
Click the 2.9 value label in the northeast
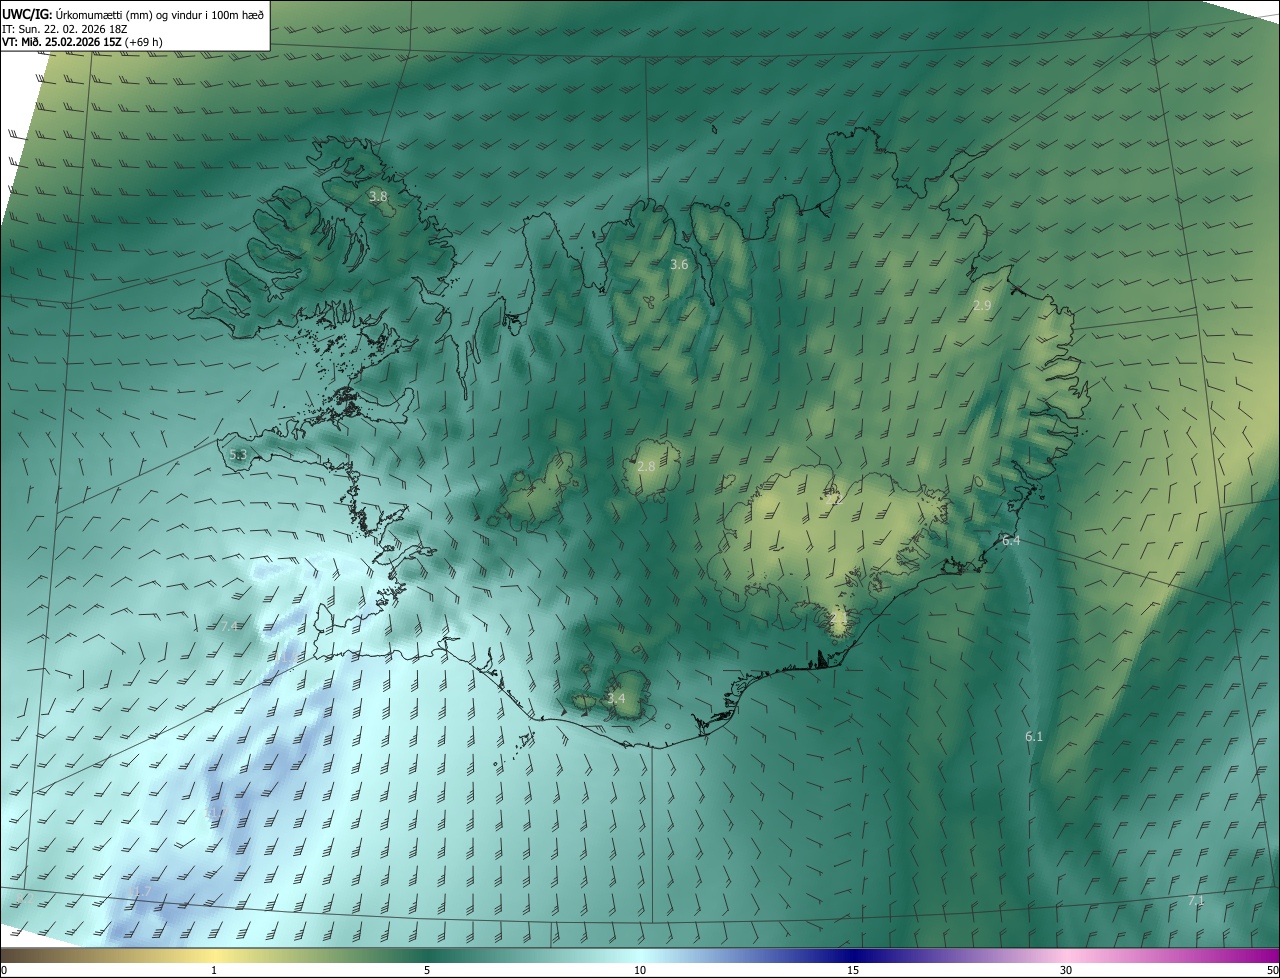coord(982,305)
